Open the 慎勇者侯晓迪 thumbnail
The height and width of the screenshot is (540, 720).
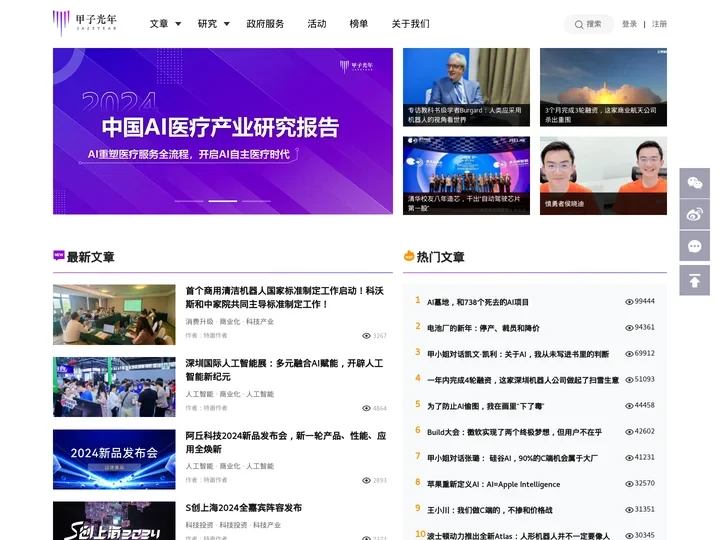coord(603,175)
